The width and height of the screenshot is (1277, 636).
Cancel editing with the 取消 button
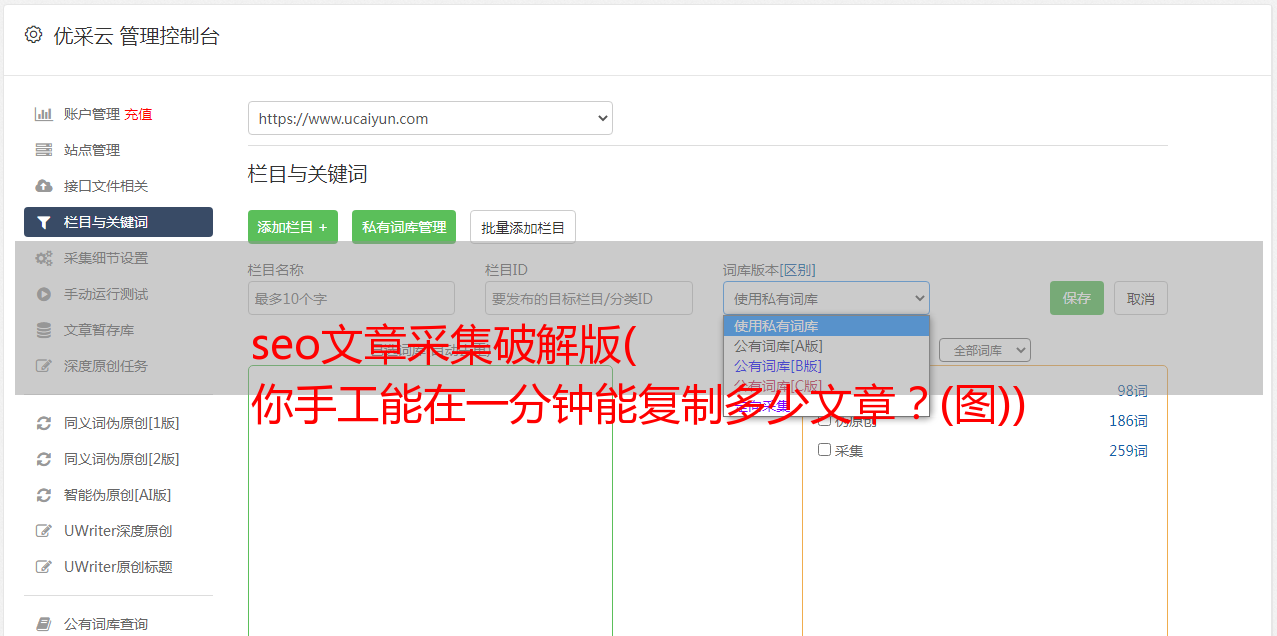(x=1141, y=298)
